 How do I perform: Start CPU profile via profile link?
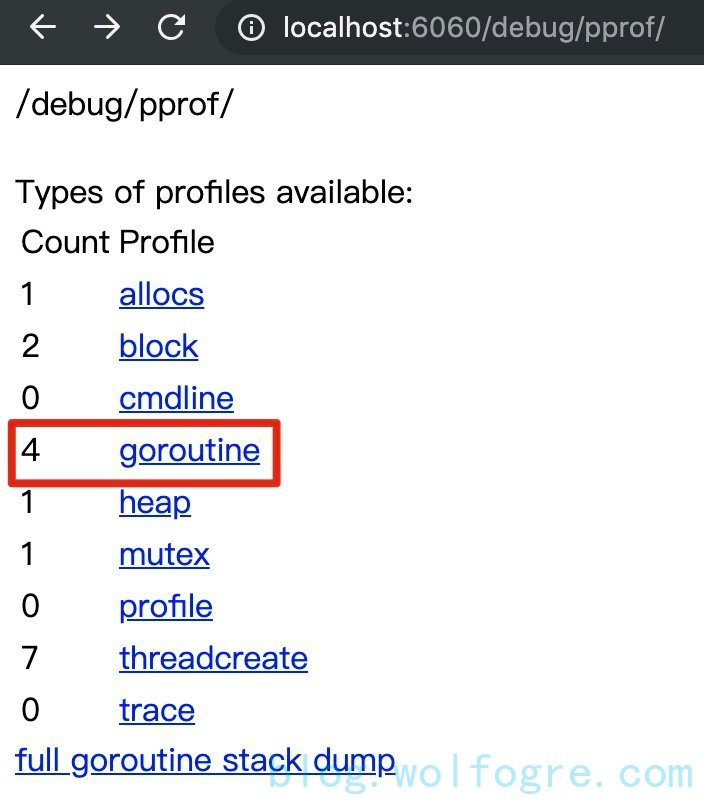coord(165,606)
